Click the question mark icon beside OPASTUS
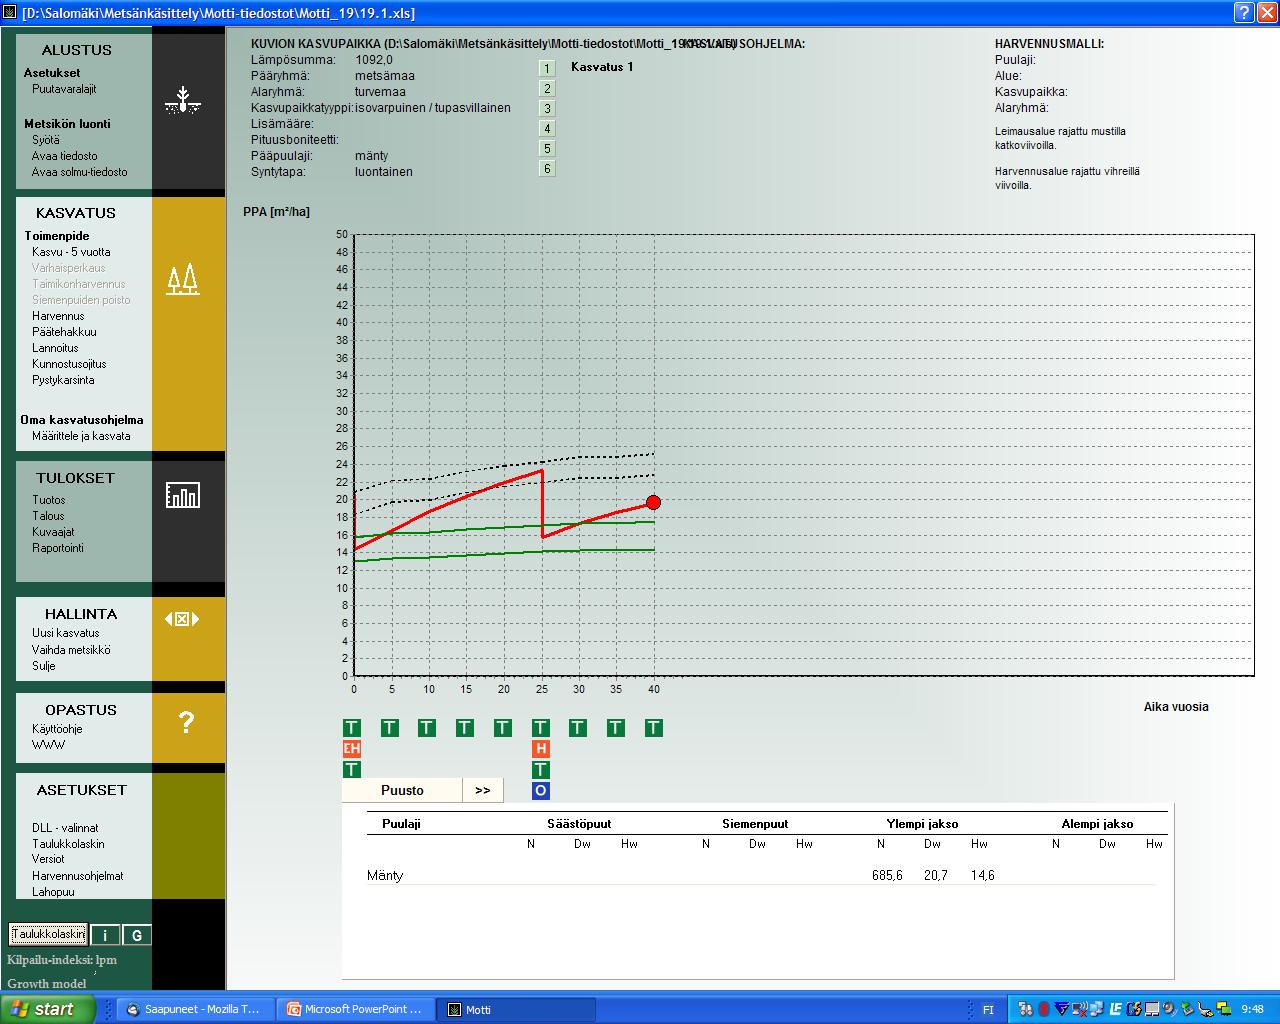 [x=186, y=722]
